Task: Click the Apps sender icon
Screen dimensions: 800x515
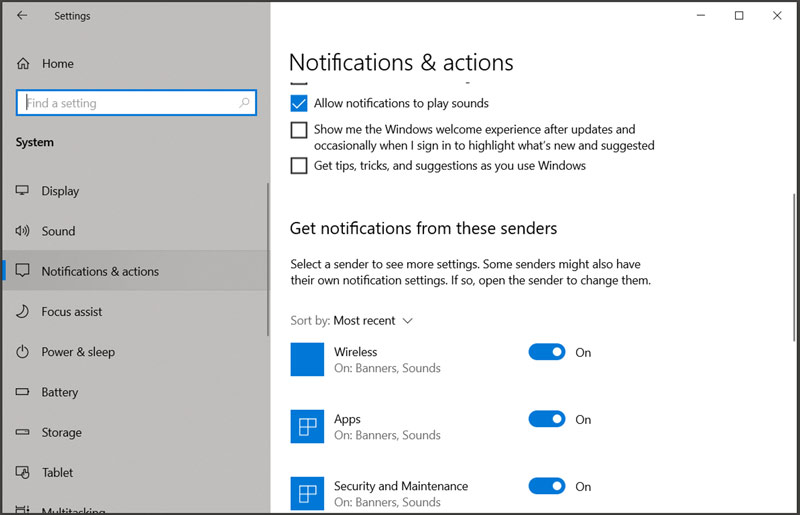Action: coord(307,426)
